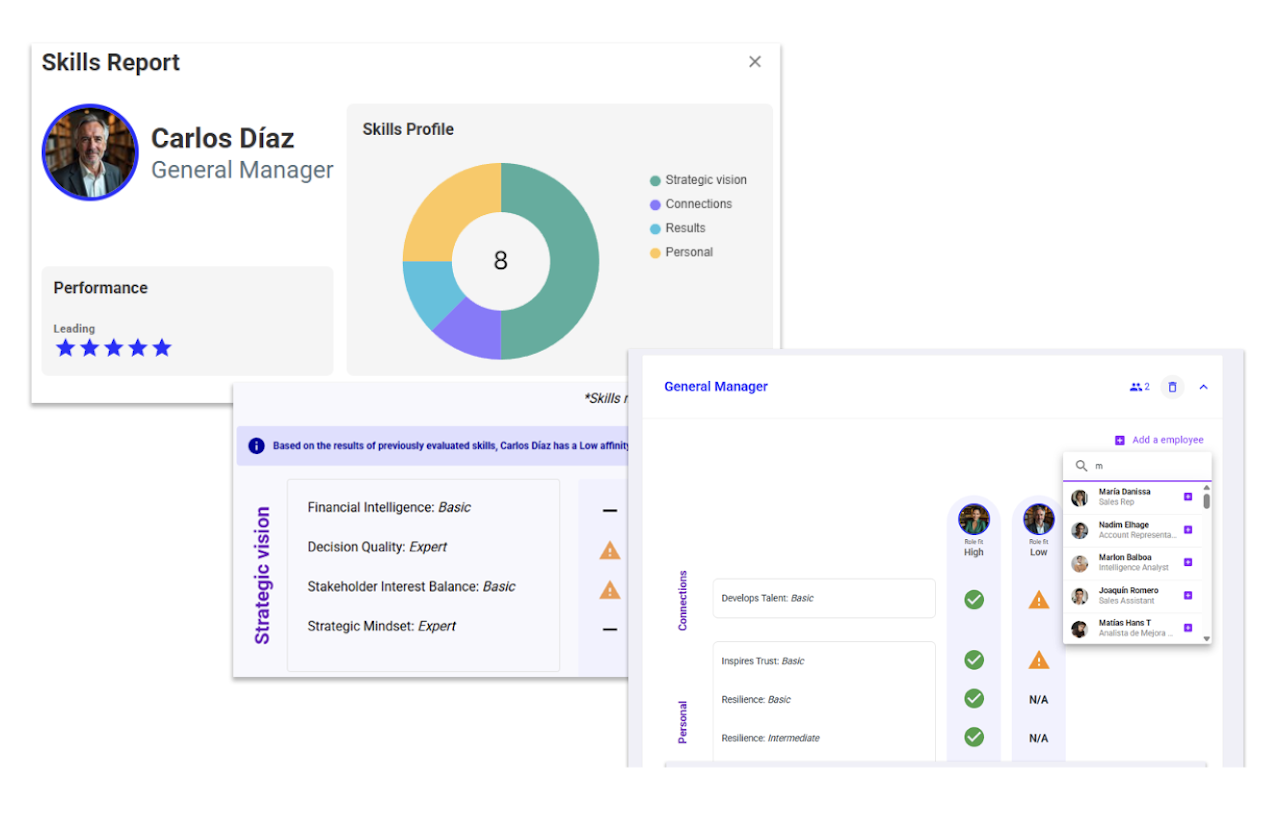Collapse the General Manager section
Screen dimensions: 1280x835
coord(1203,387)
